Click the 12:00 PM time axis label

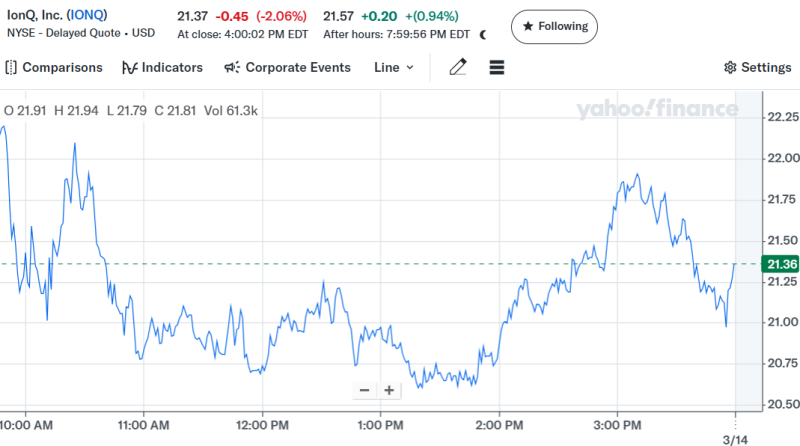click(x=262, y=425)
